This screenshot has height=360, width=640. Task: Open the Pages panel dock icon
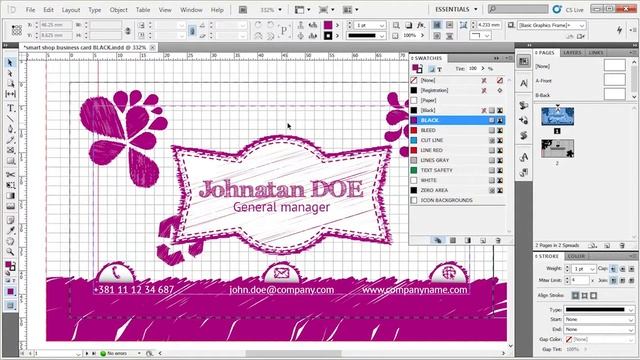pos(524,62)
